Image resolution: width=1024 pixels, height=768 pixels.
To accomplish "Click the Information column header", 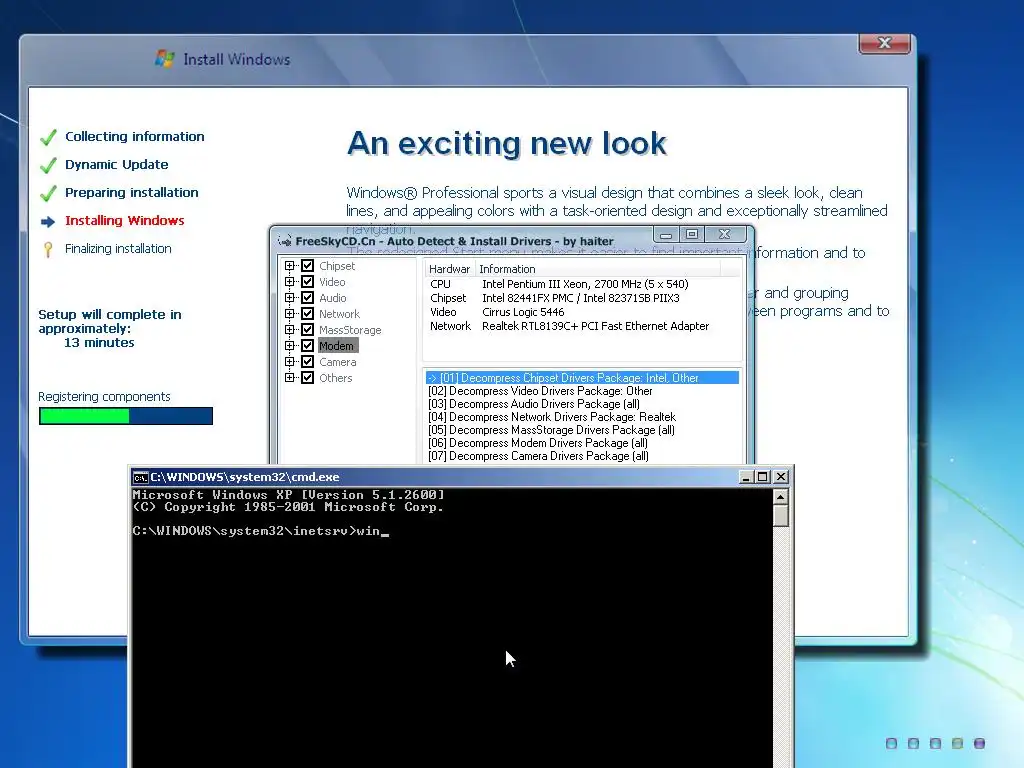I will [x=598, y=269].
